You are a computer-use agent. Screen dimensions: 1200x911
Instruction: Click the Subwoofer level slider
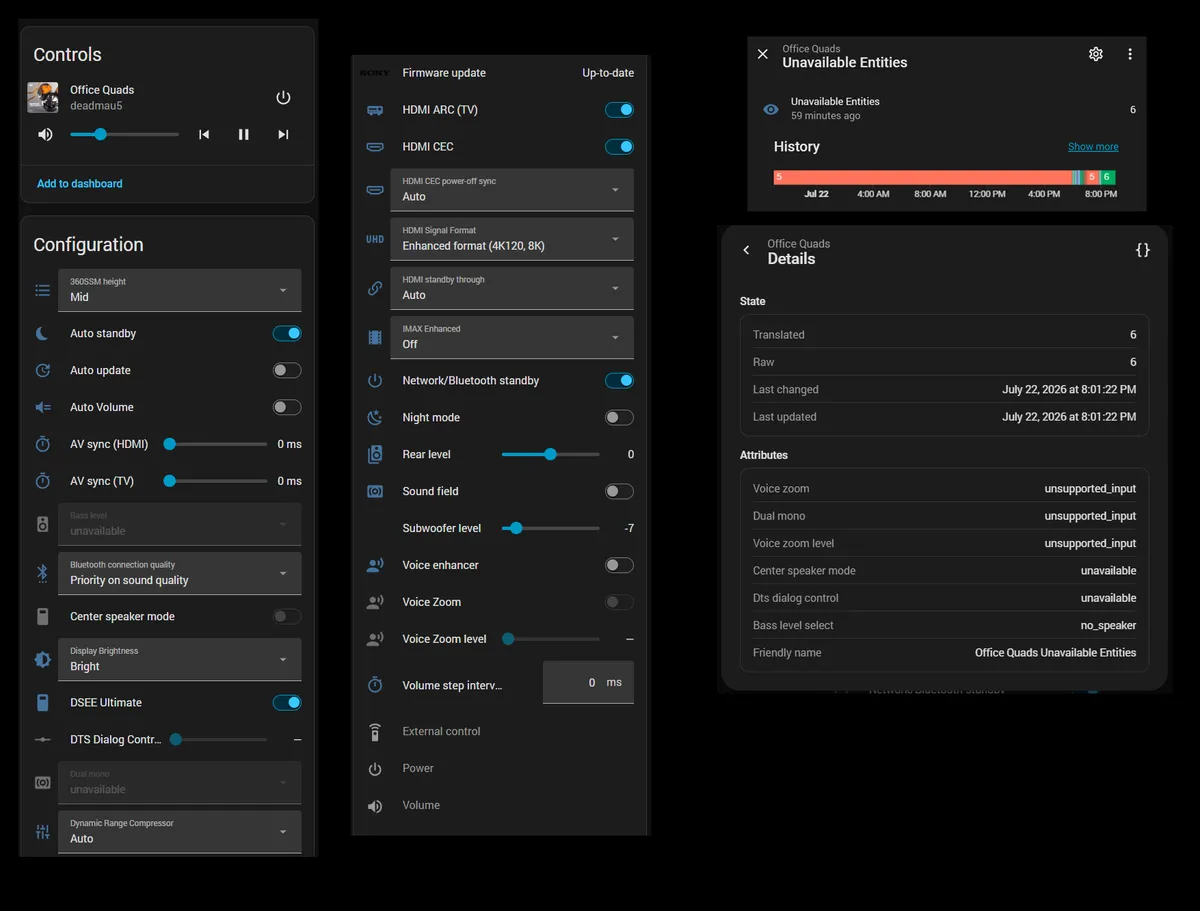[551, 528]
